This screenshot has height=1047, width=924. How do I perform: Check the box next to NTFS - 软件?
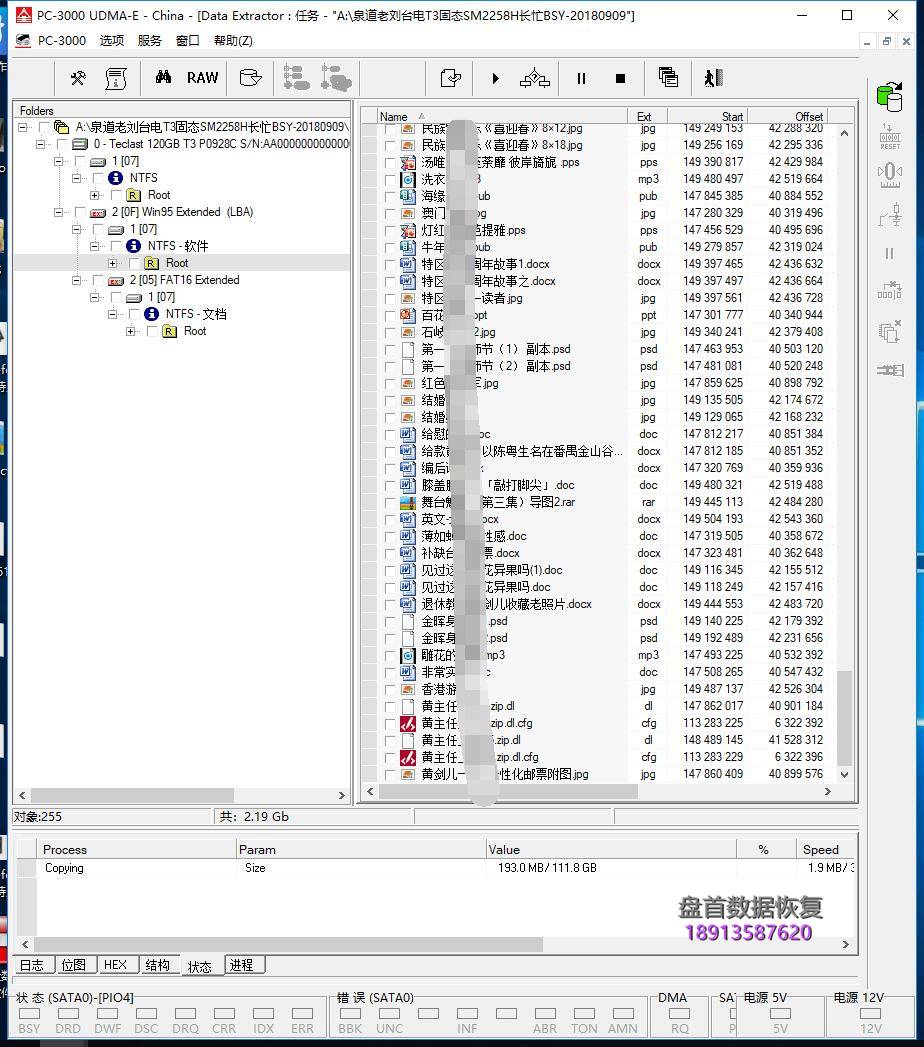tap(115, 246)
